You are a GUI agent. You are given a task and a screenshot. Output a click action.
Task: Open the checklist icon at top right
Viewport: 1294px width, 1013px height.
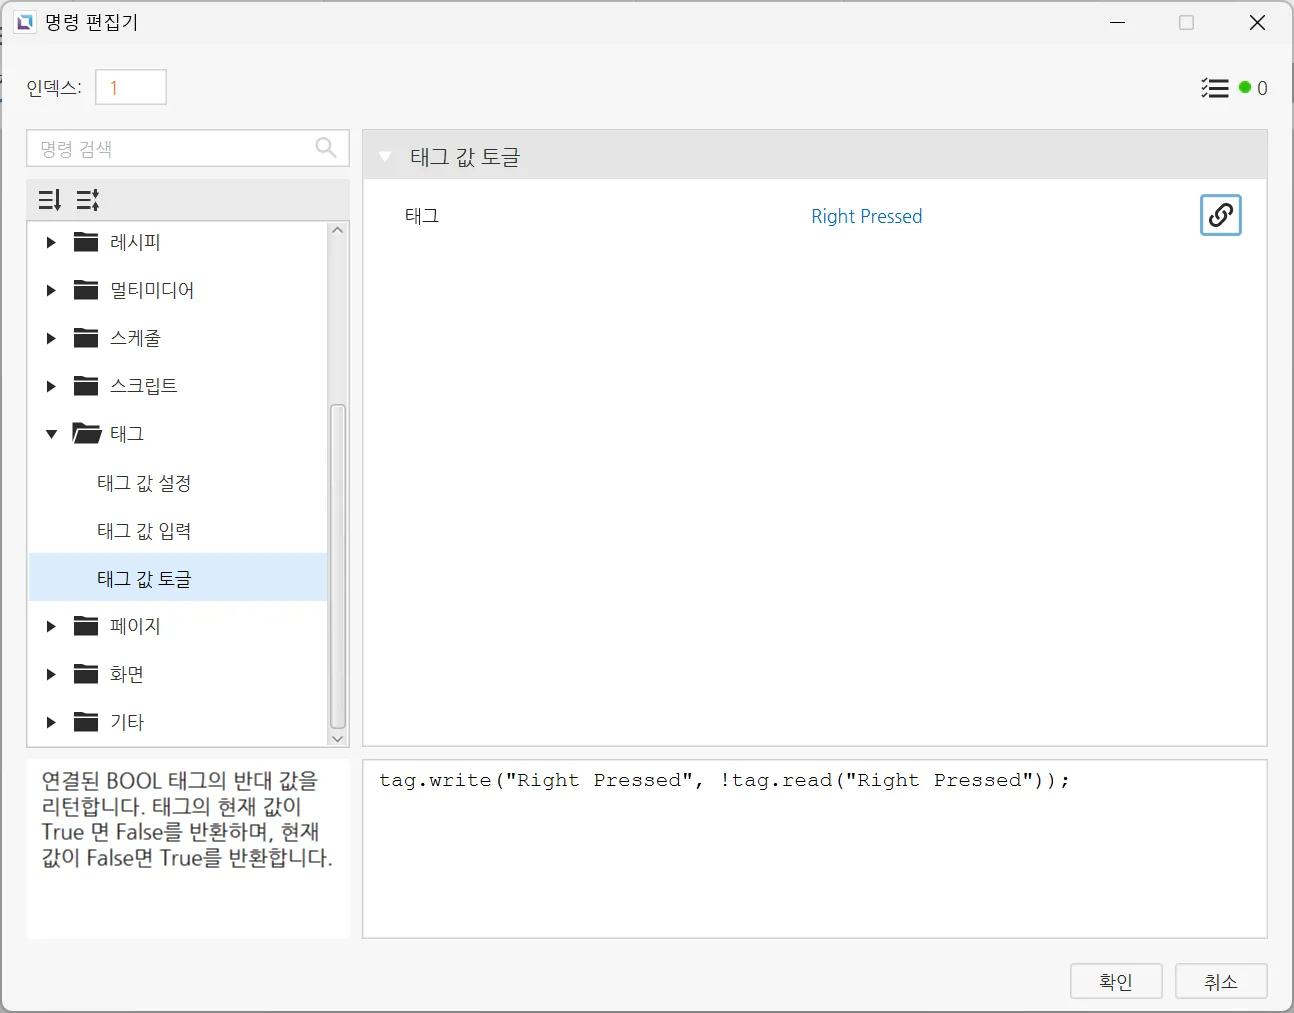point(1214,88)
